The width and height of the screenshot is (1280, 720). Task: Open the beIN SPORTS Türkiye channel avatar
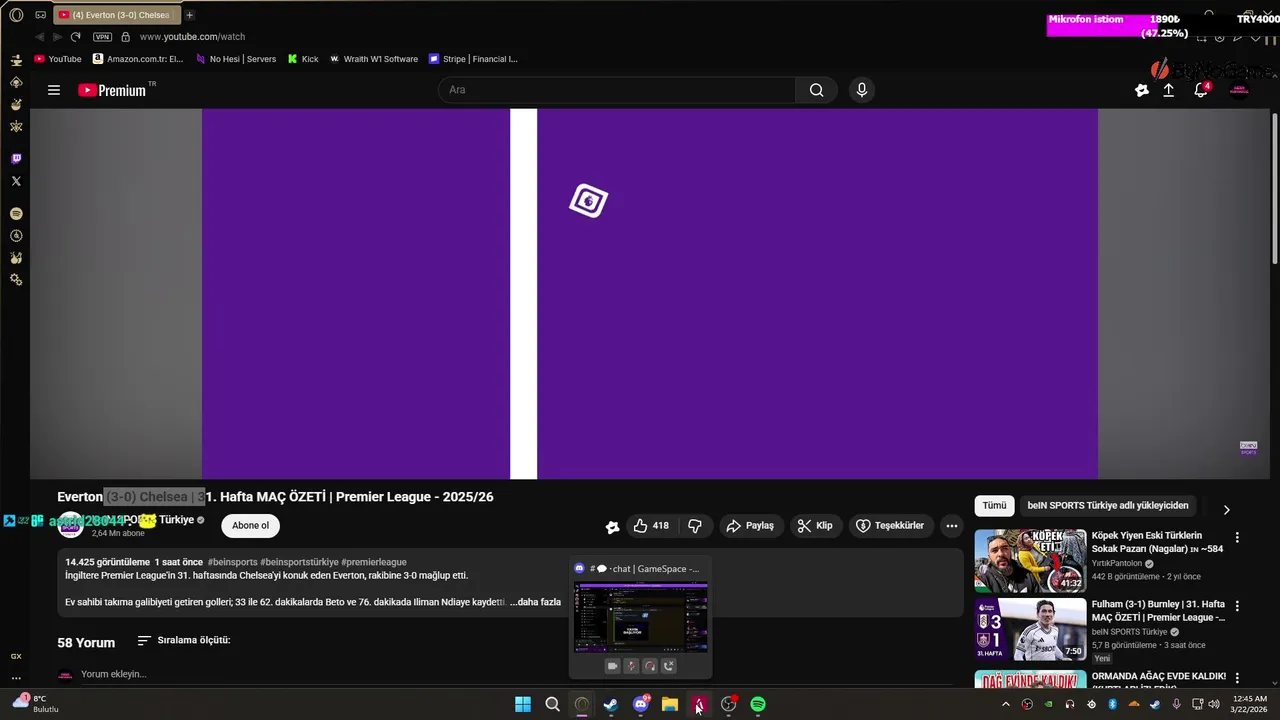tap(70, 525)
